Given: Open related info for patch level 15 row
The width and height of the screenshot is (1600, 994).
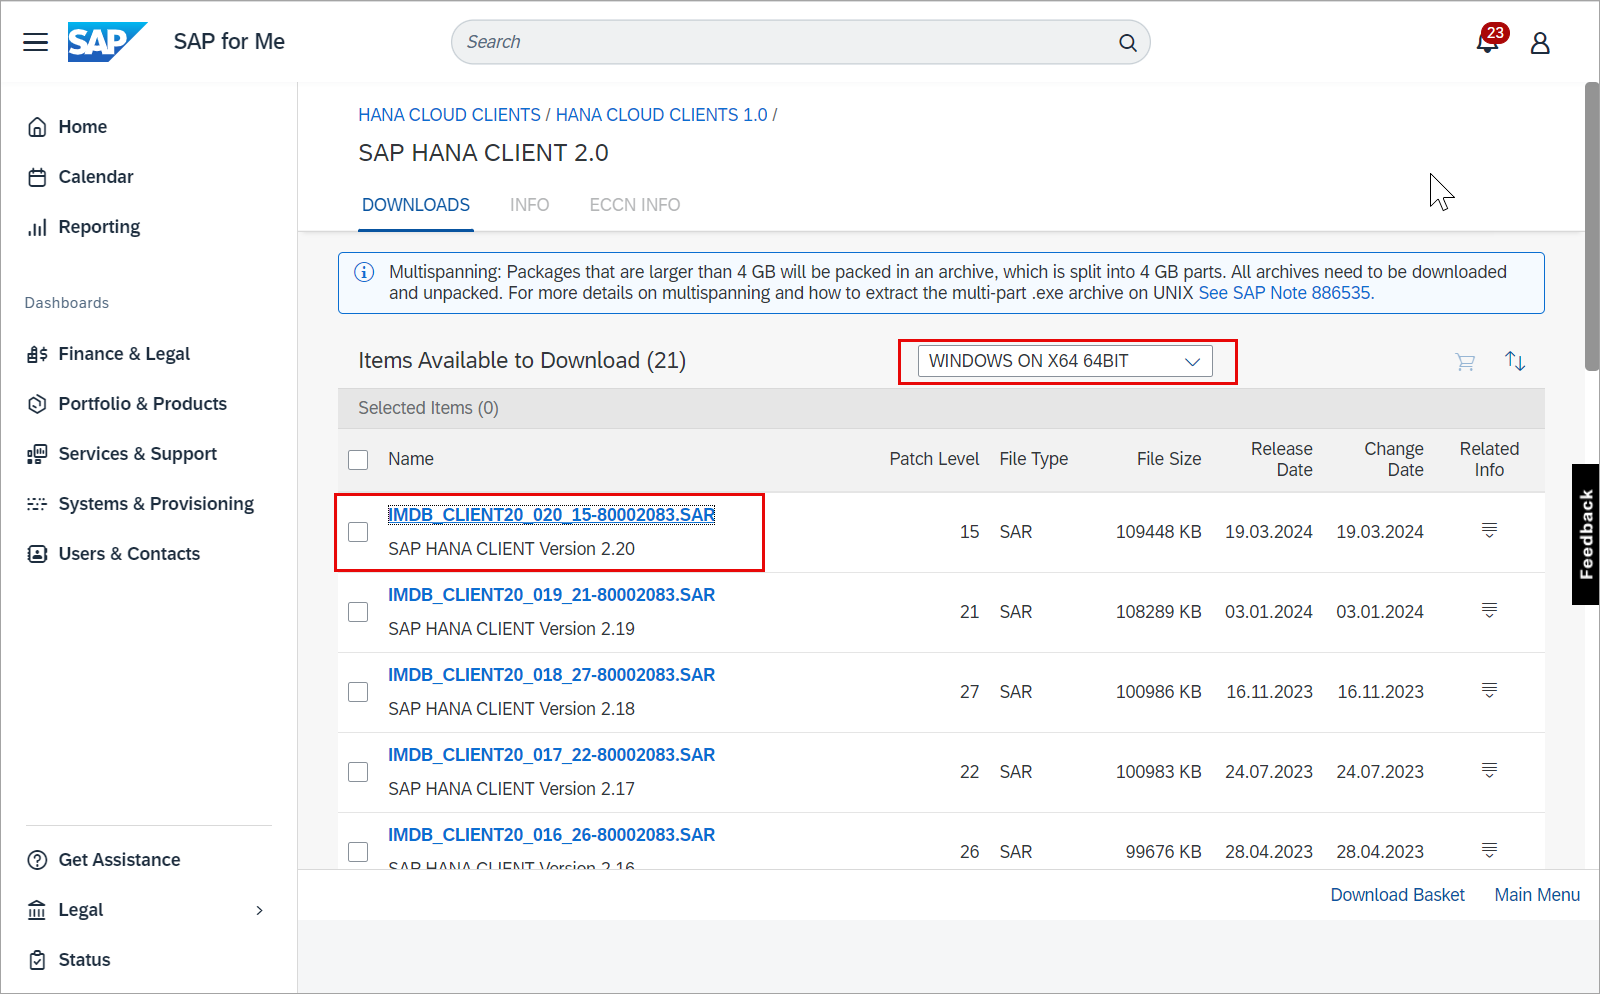Looking at the screenshot, I should point(1489,530).
